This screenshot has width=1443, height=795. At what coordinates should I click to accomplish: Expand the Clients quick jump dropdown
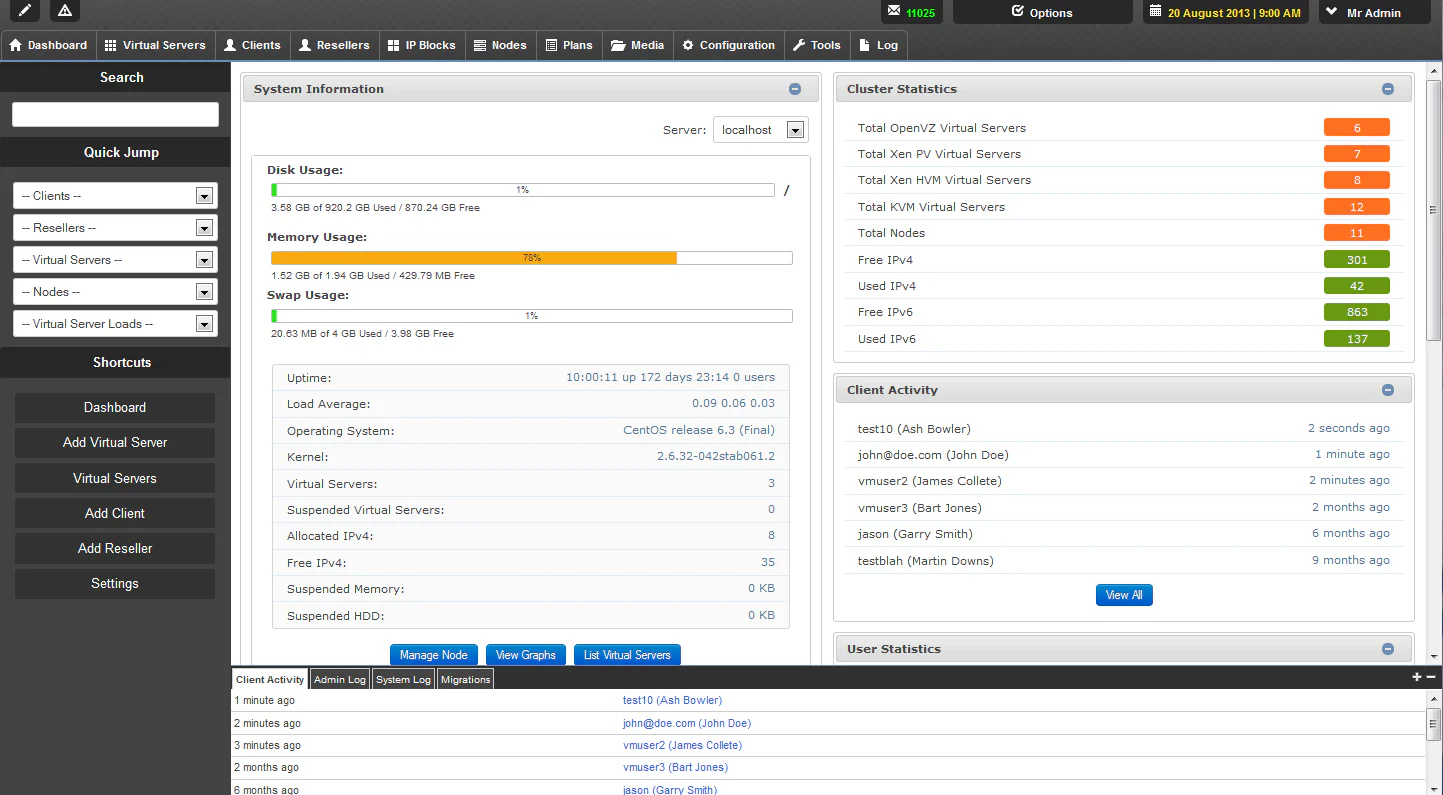[114, 195]
